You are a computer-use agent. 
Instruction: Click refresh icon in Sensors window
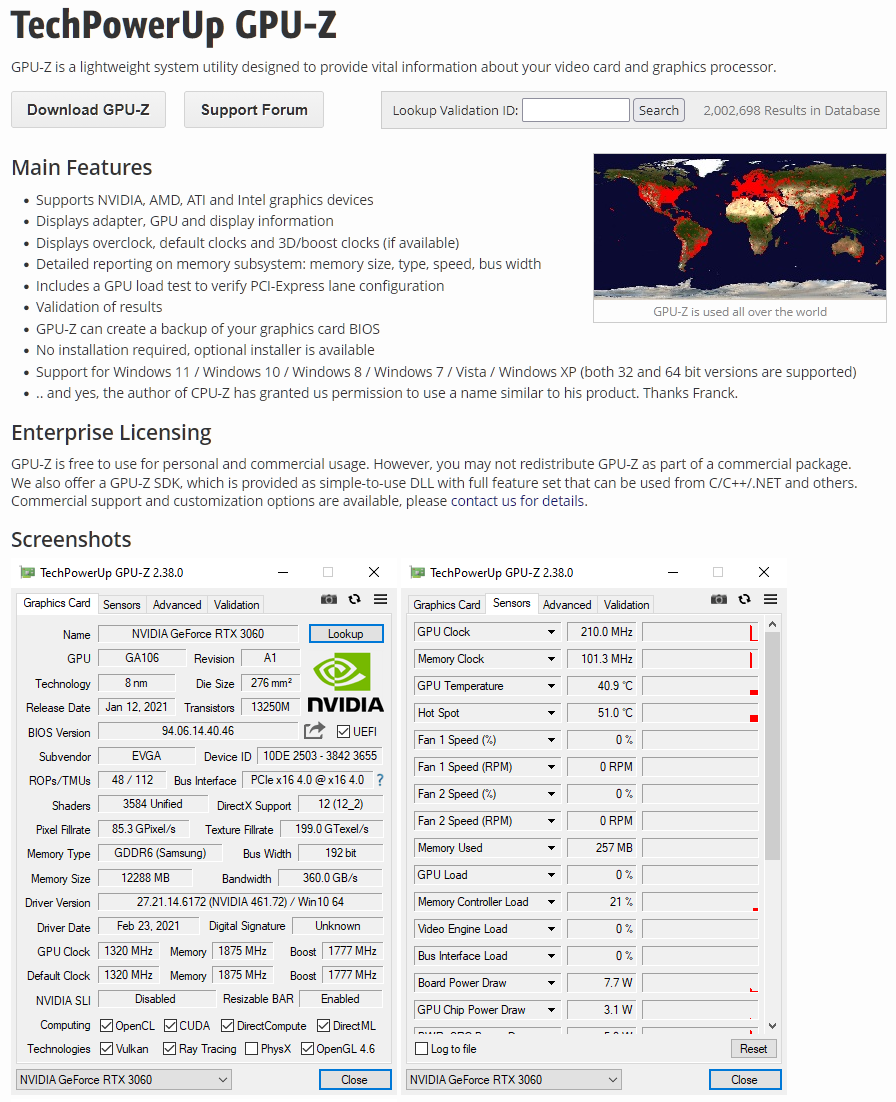(x=745, y=599)
